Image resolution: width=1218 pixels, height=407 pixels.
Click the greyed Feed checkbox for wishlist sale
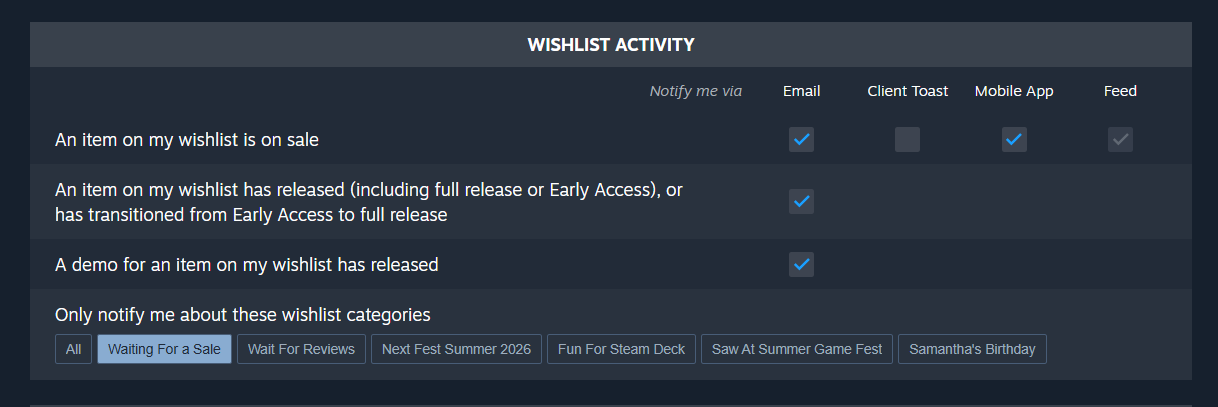click(x=1120, y=140)
